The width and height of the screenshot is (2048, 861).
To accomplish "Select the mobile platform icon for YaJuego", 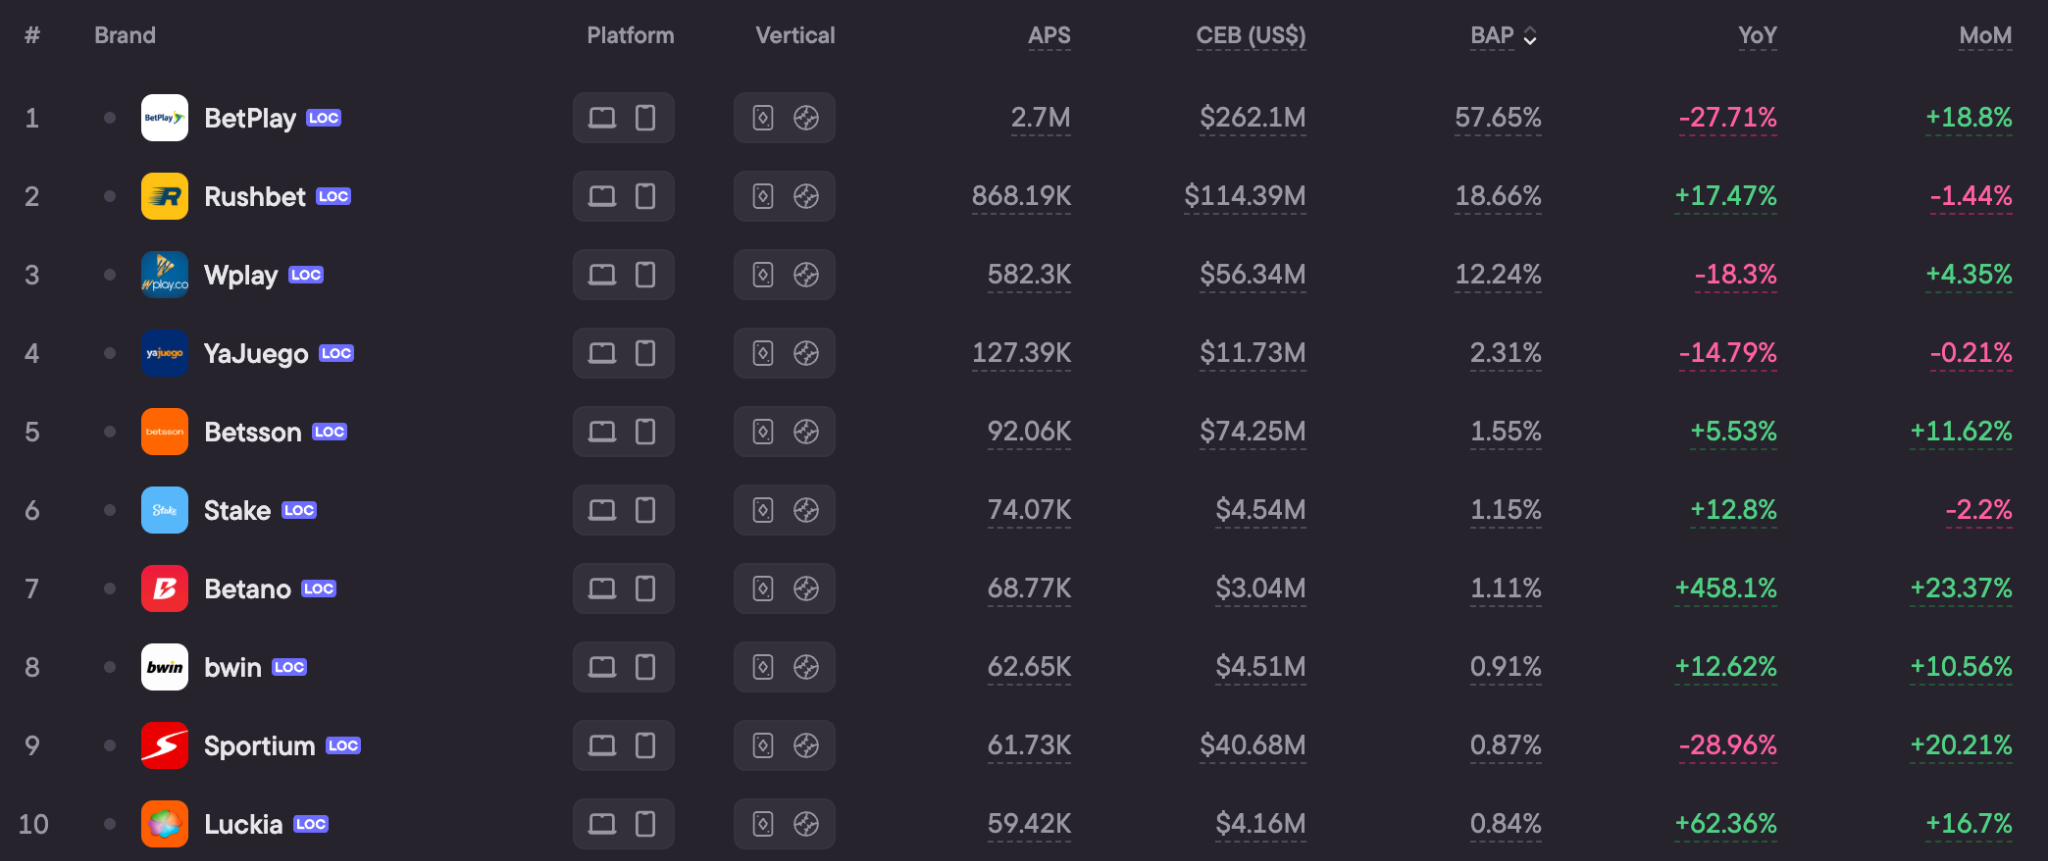I will point(646,353).
